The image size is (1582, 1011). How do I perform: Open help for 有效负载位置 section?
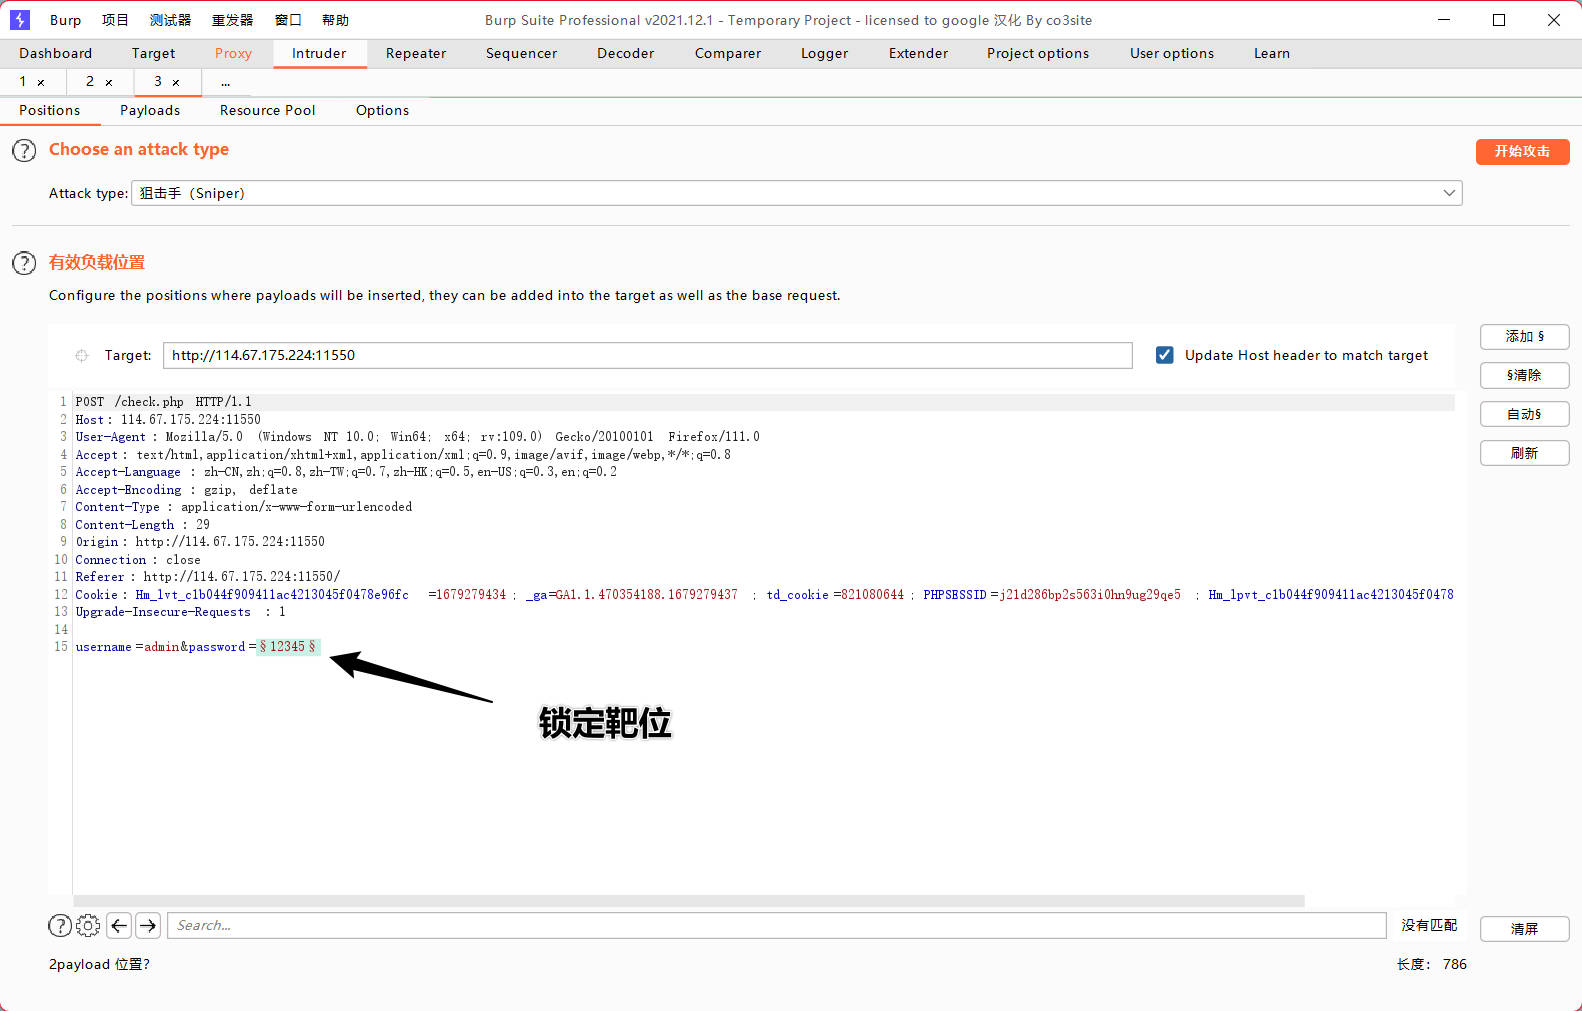point(24,263)
